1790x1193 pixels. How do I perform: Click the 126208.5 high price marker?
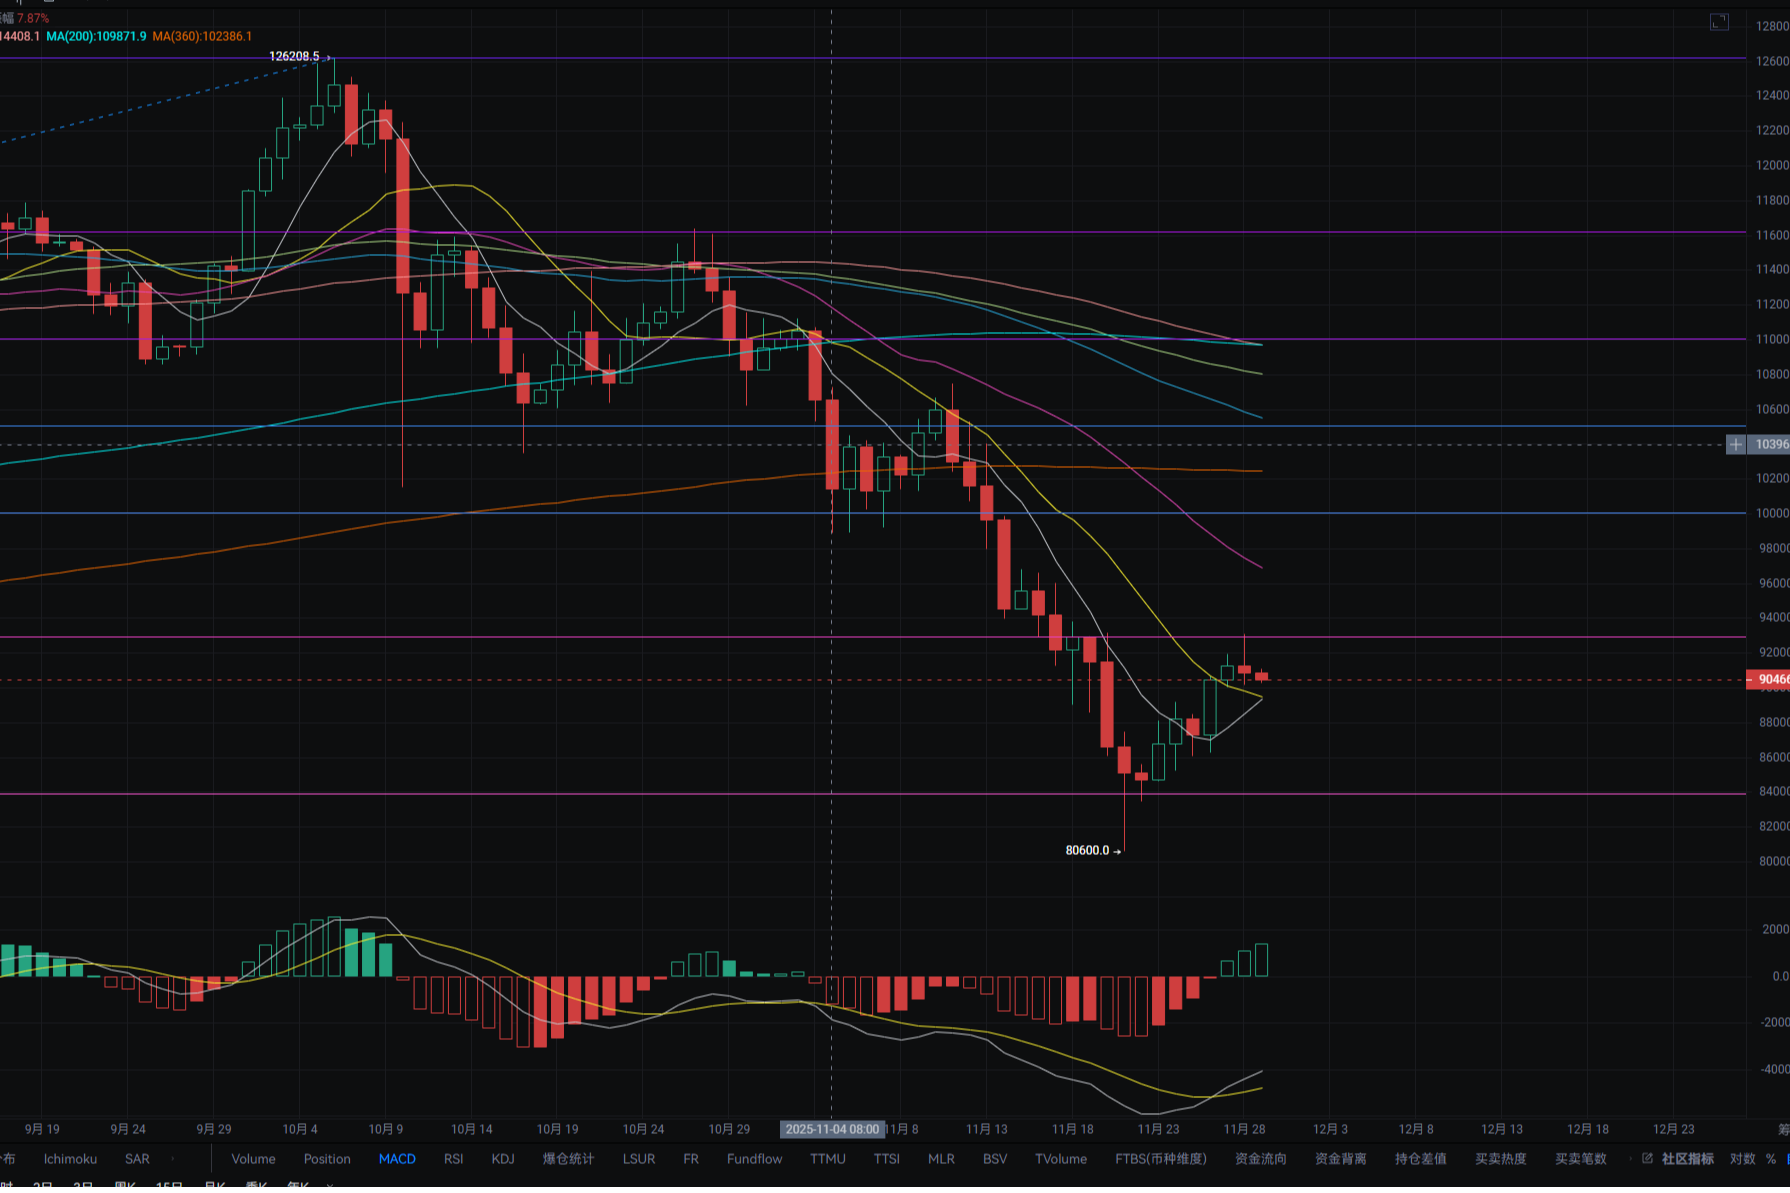click(x=294, y=56)
